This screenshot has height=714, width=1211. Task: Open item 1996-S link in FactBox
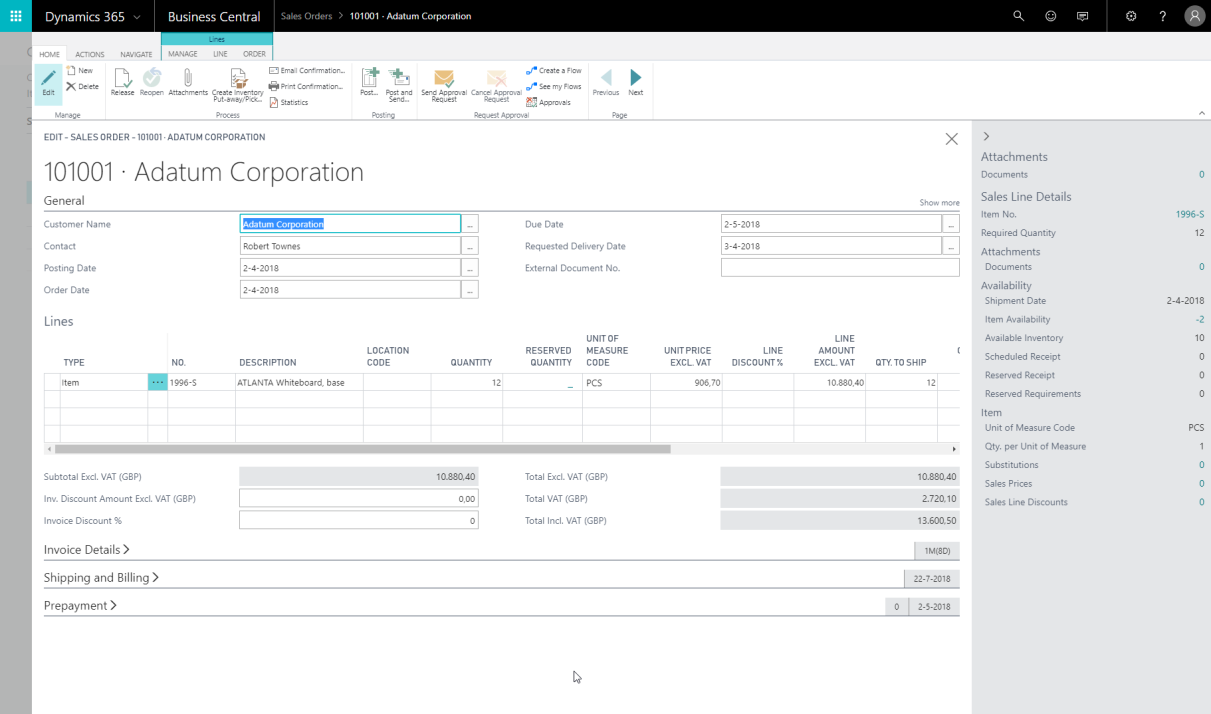coord(1190,215)
